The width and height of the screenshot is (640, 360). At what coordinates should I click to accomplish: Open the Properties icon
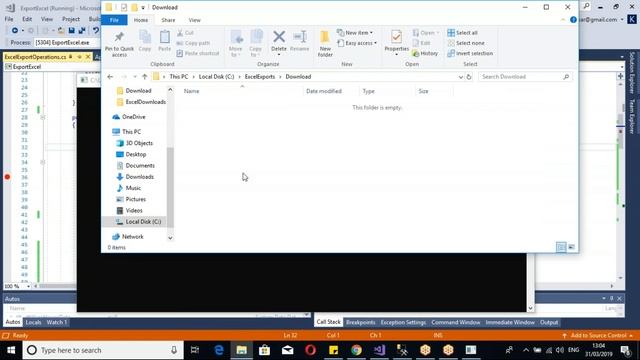pyautogui.click(x=396, y=37)
